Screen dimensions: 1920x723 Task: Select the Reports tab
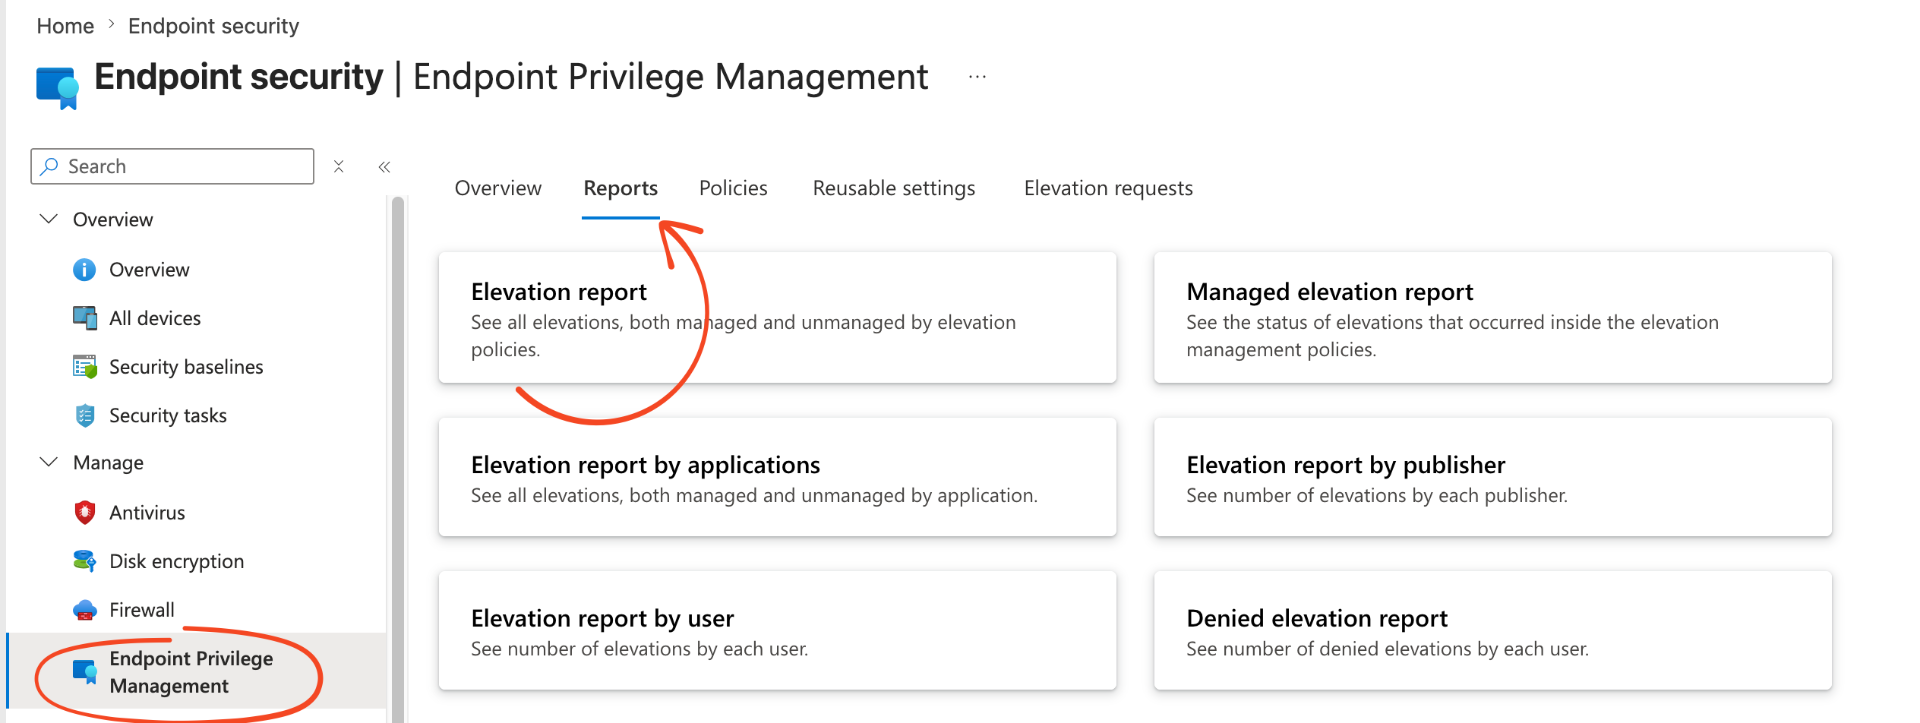tap(621, 188)
